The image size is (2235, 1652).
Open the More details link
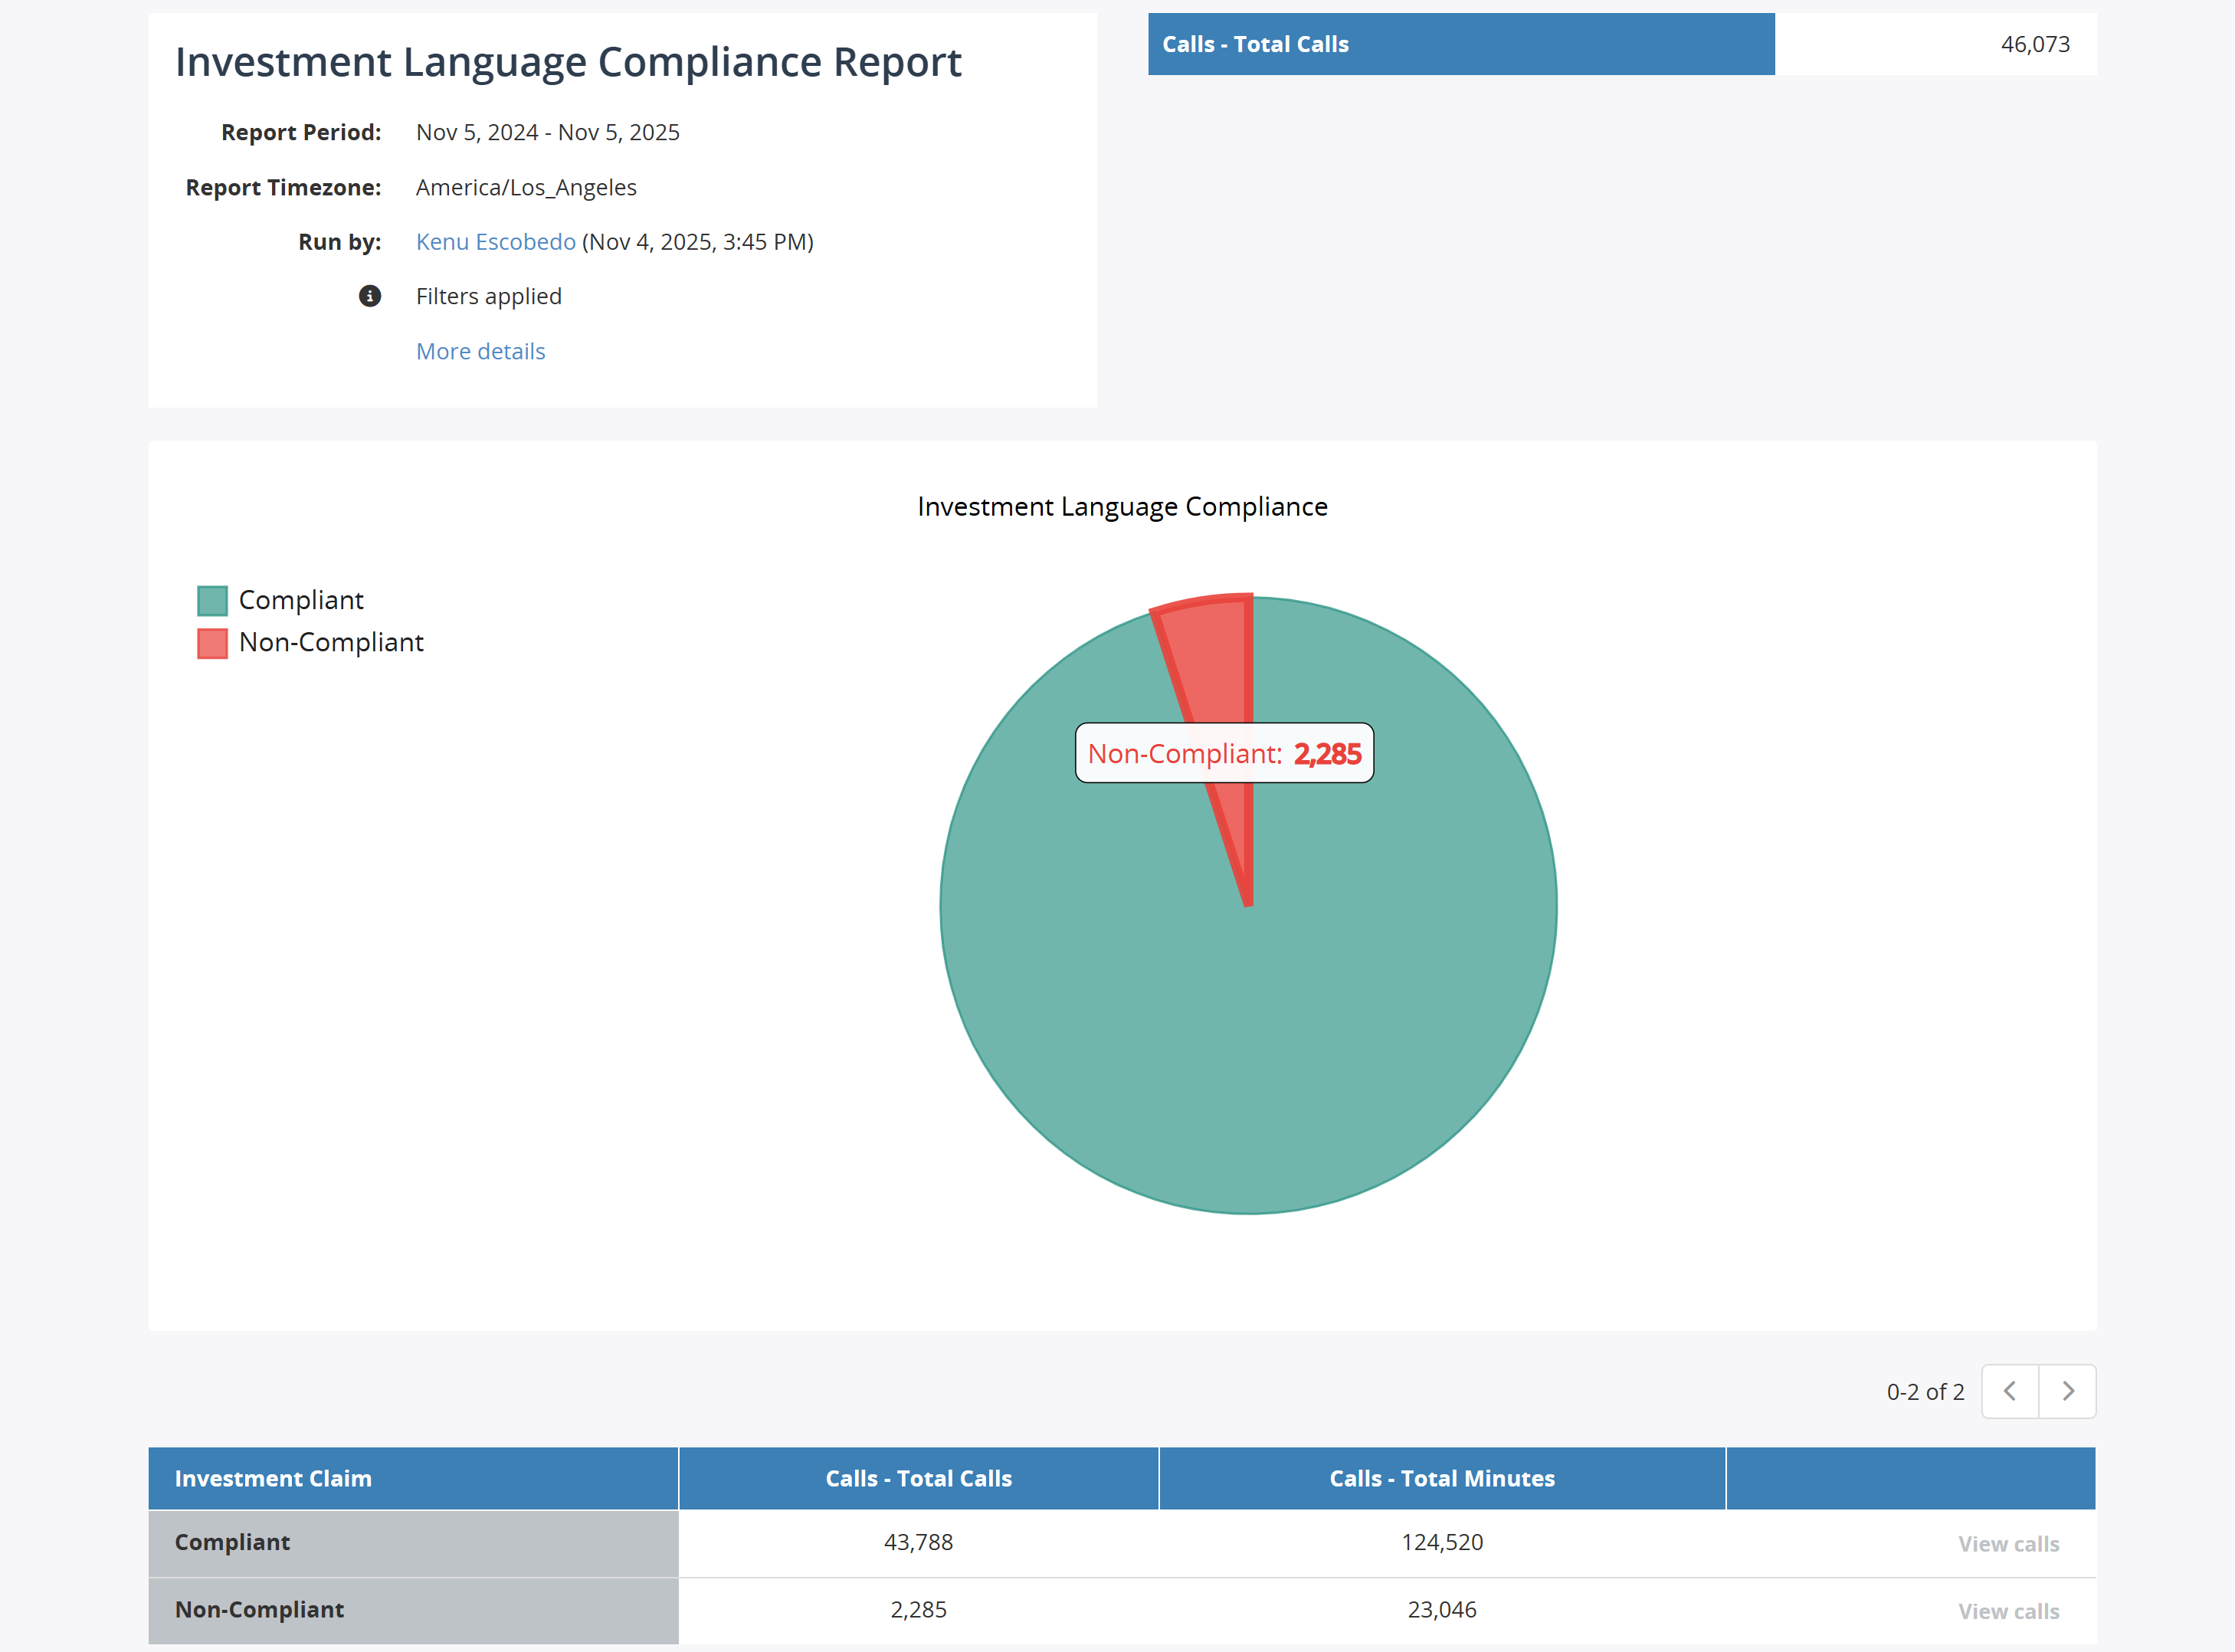[x=480, y=351]
